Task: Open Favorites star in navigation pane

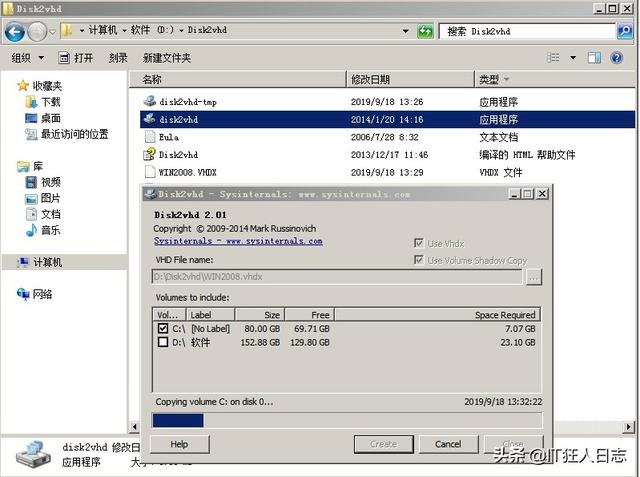Action: 23,85
